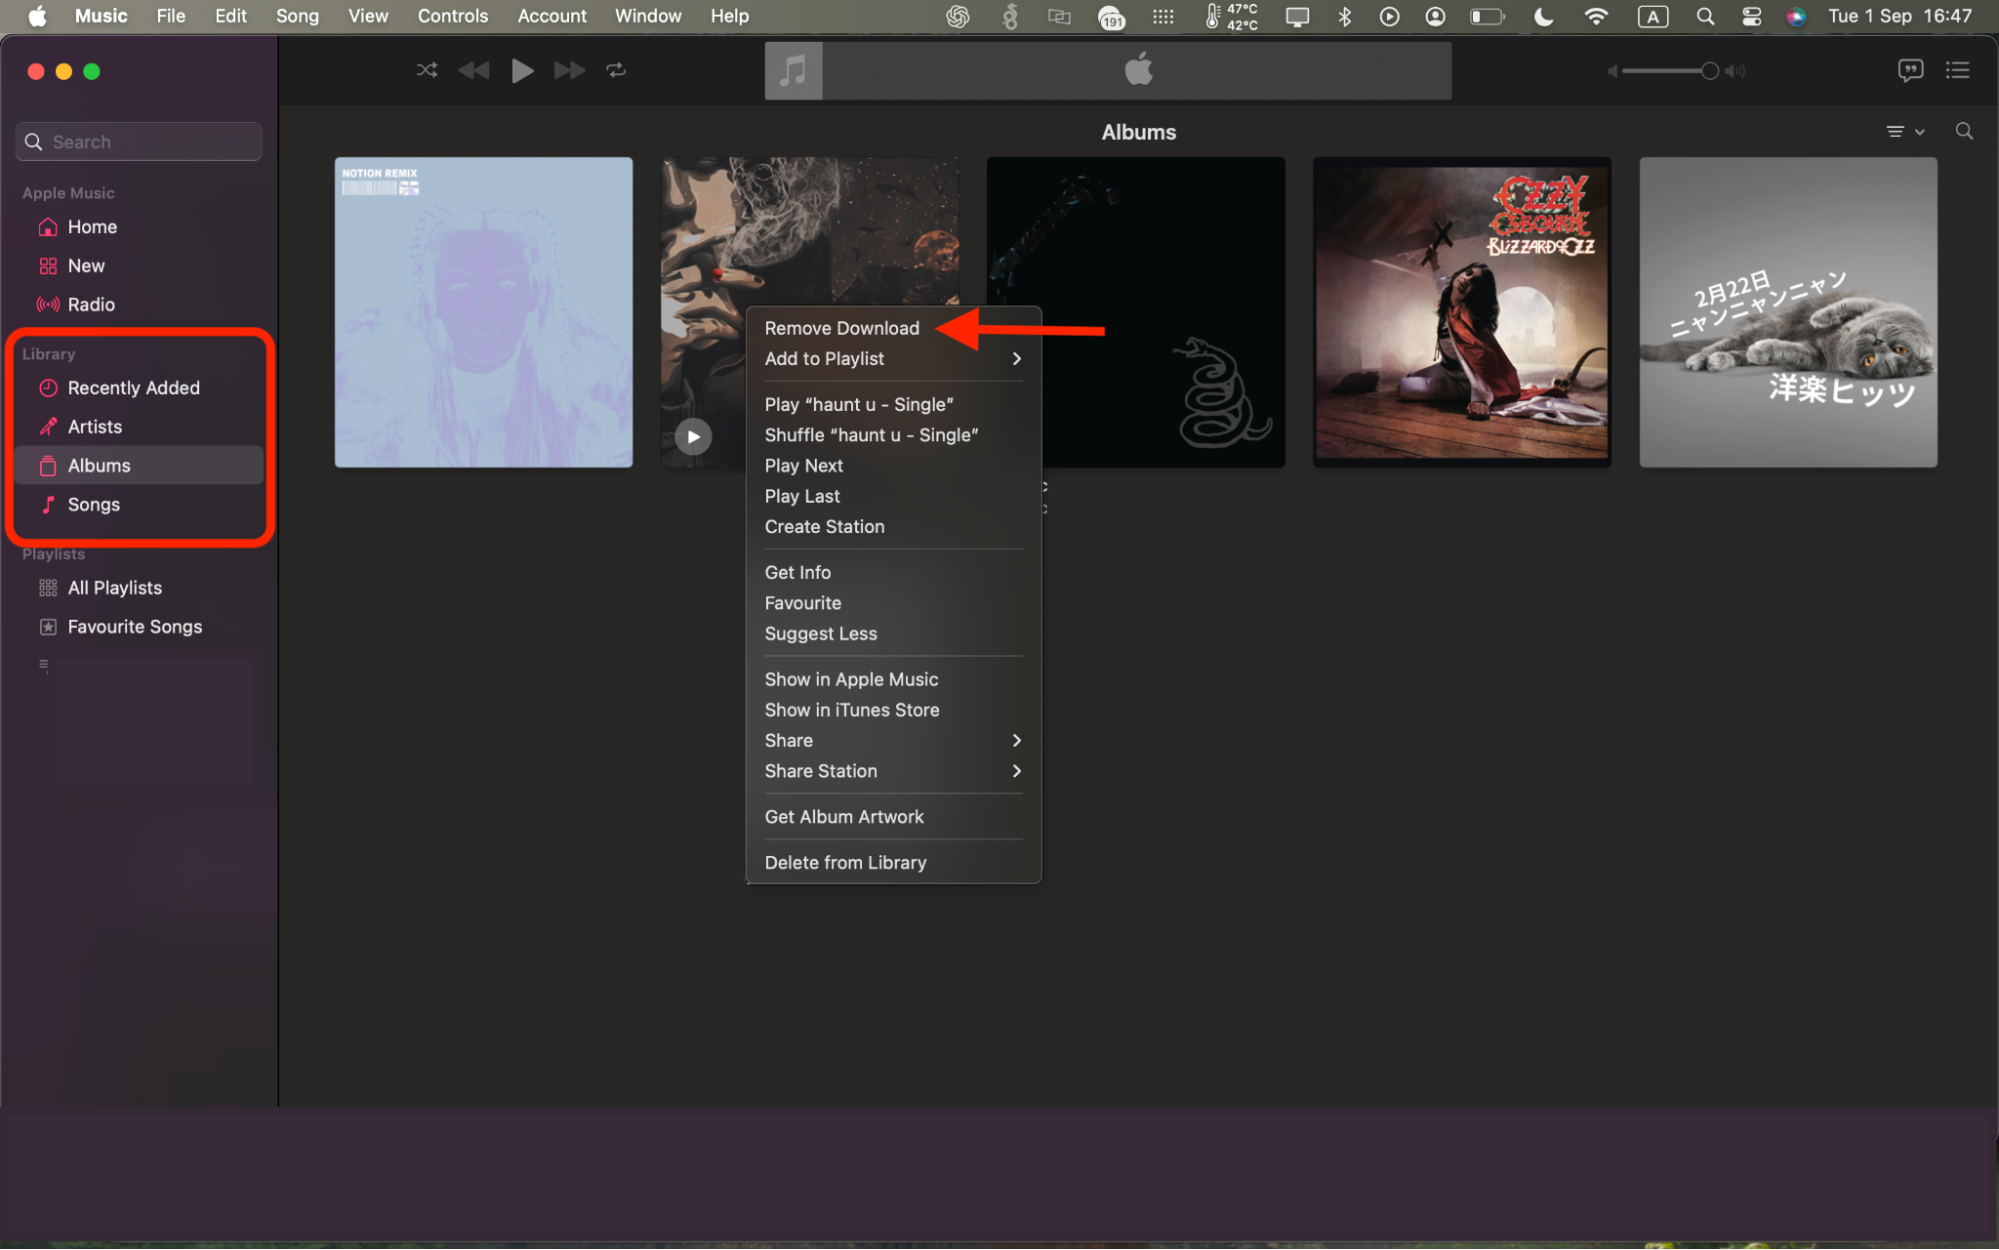
Task: Expand the Share Station submenu
Action: pyautogui.click(x=893, y=771)
